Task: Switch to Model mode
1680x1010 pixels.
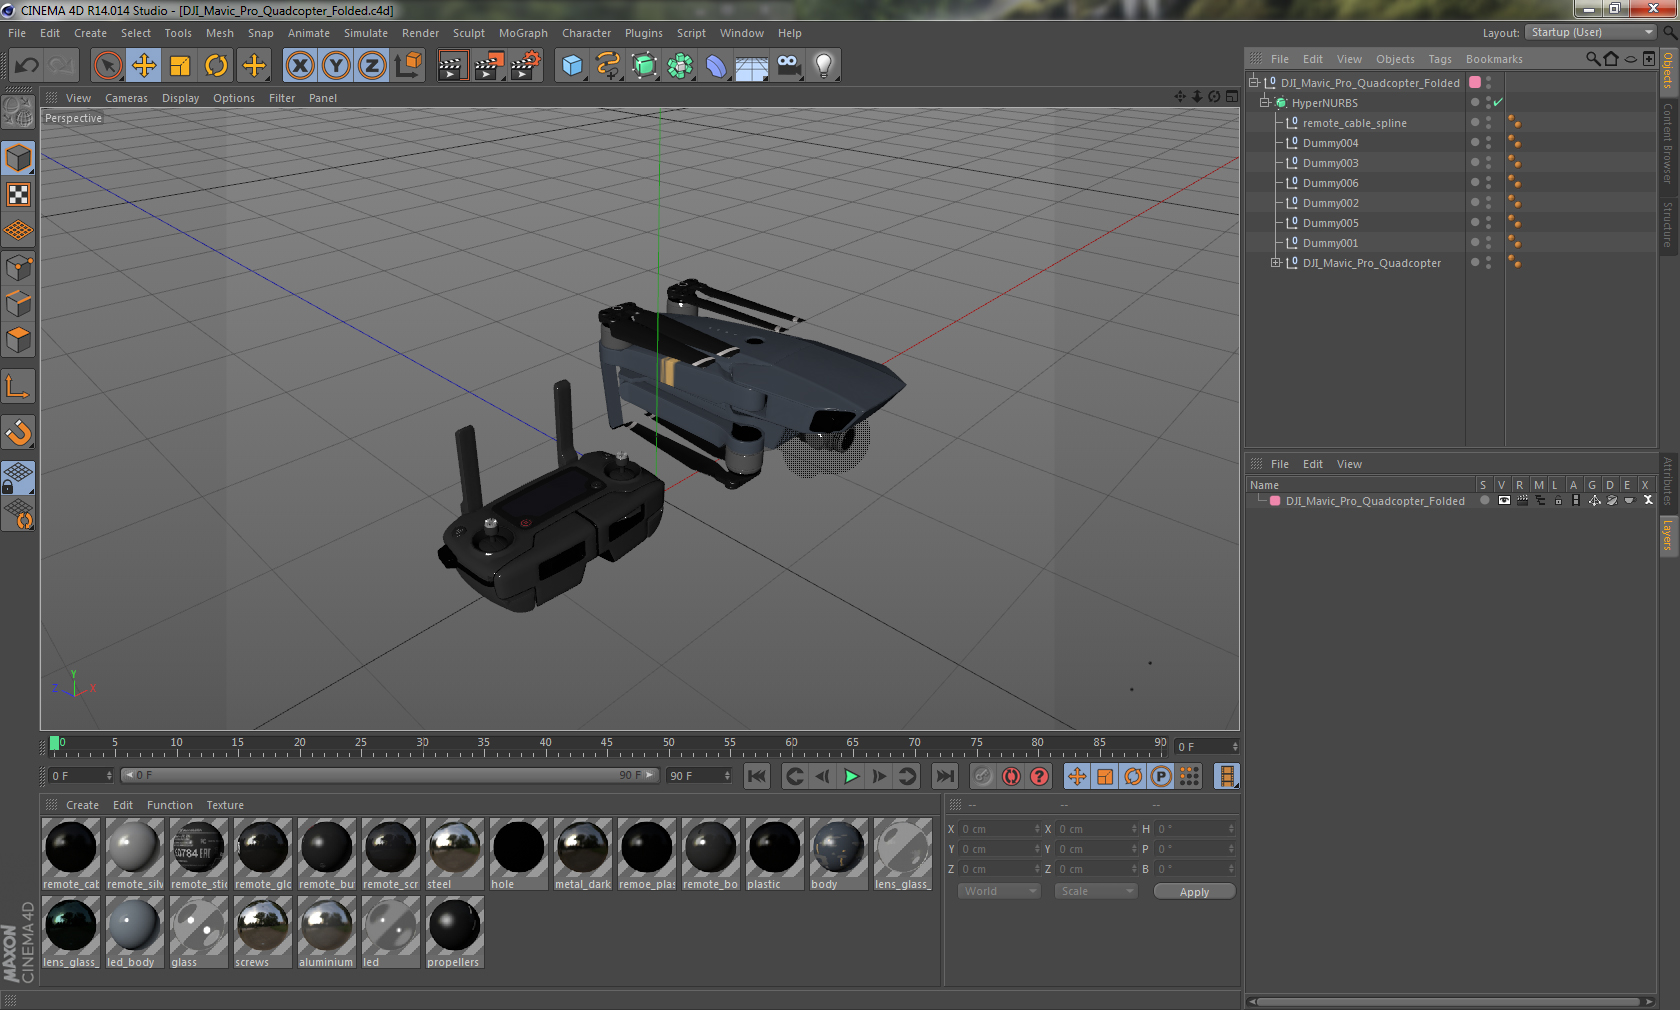Action: [x=19, y=159]
